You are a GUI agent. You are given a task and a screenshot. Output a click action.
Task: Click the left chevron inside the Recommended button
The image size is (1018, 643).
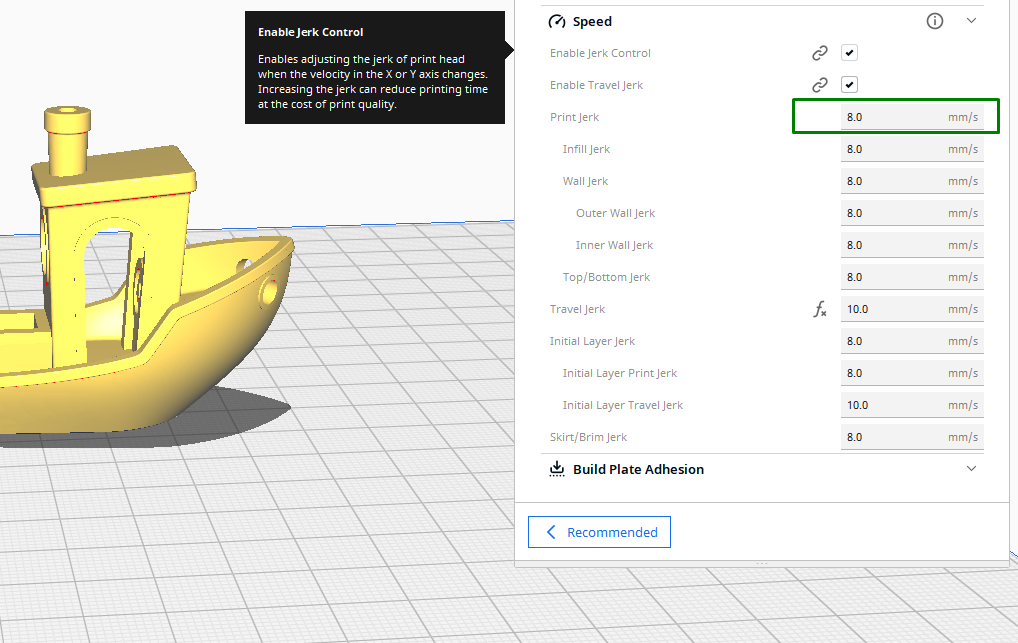550,532
